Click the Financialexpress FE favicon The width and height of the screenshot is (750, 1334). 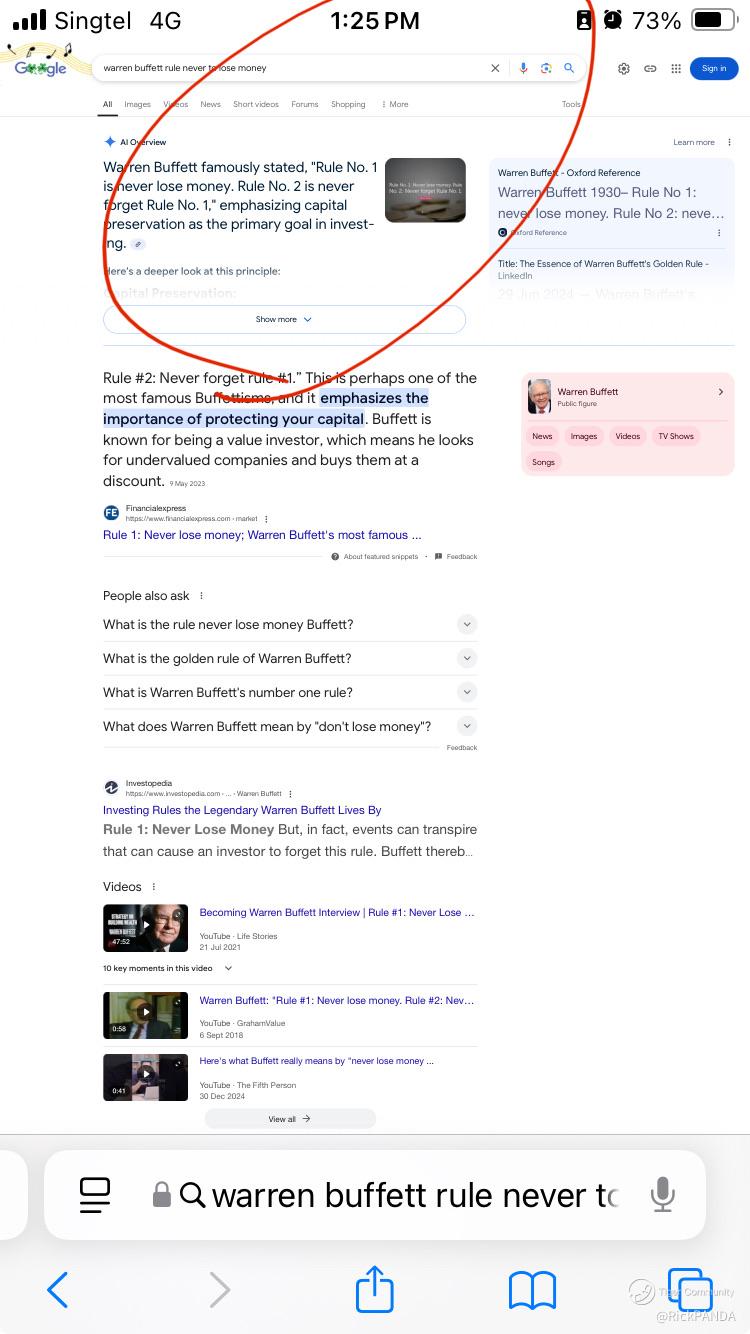click(111, 513)
